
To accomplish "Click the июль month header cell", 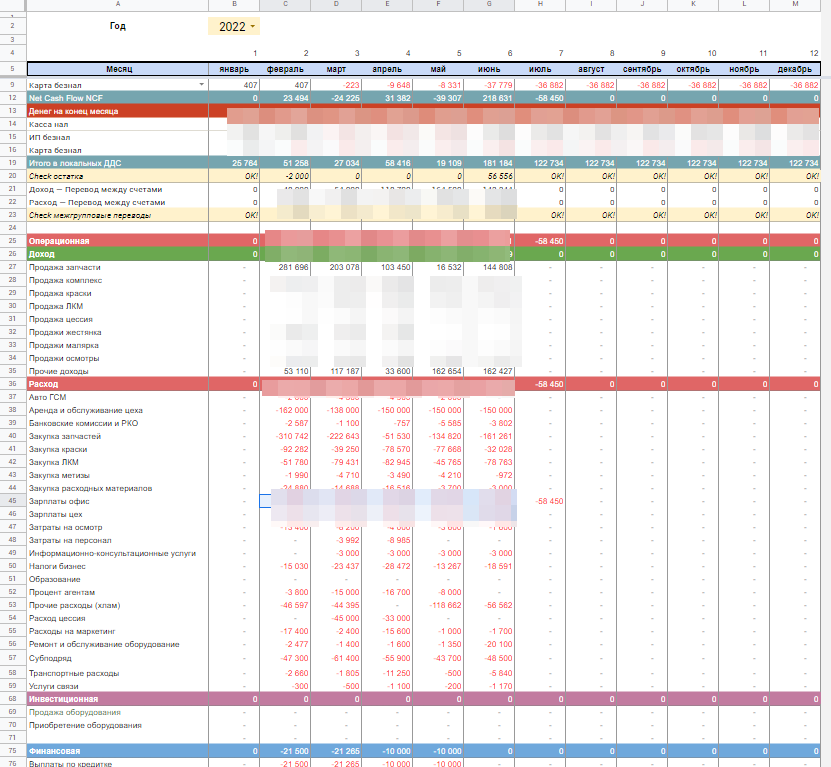I will tap(540, 69).
